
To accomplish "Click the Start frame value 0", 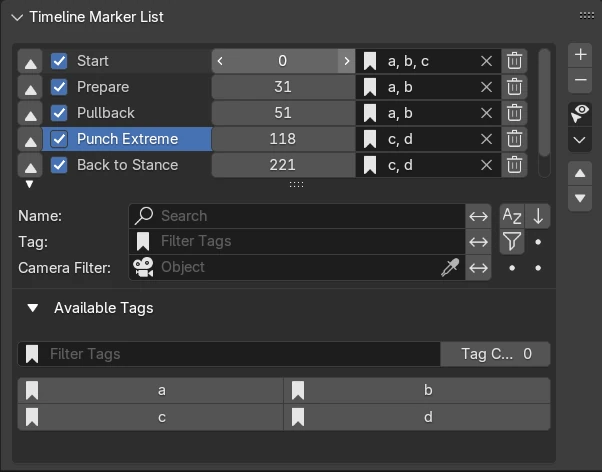I will tap(283, 61).
